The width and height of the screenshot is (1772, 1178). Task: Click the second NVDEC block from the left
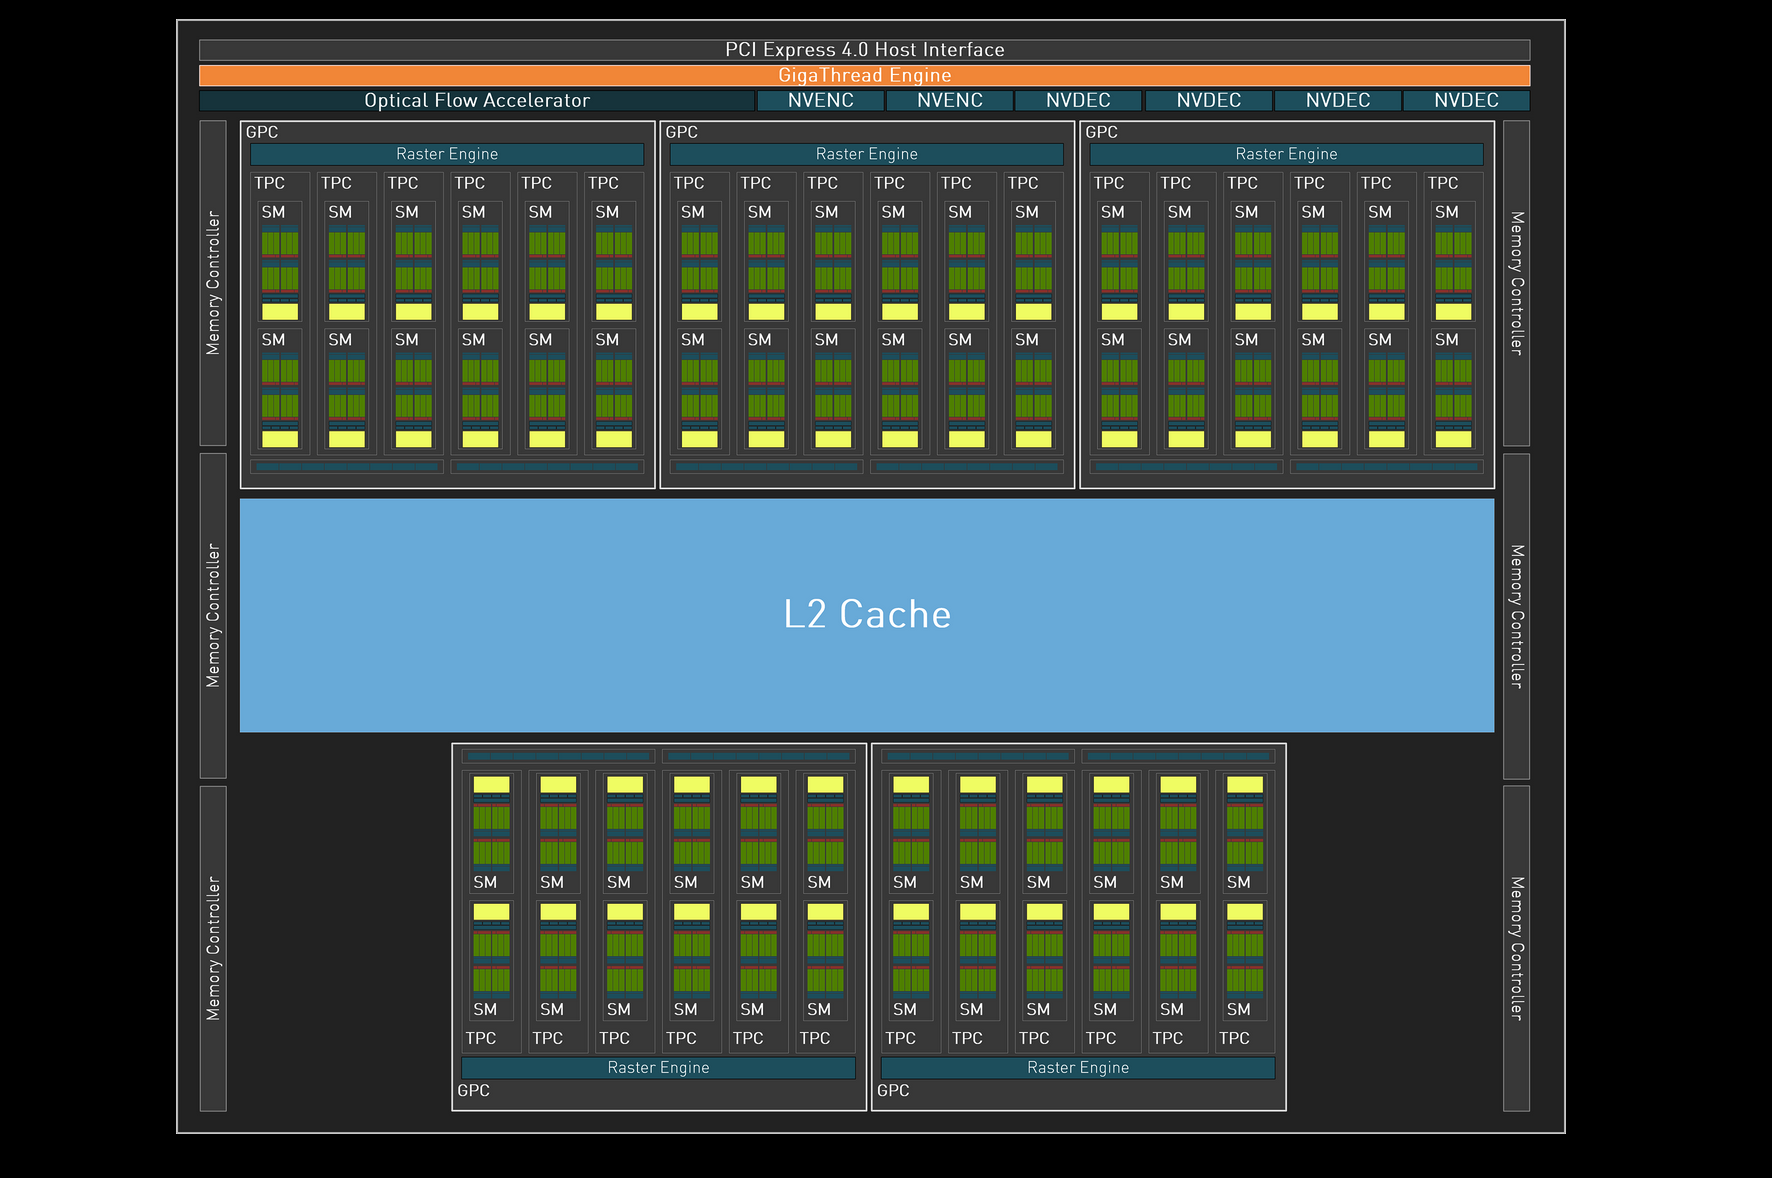click(1208, 100)
